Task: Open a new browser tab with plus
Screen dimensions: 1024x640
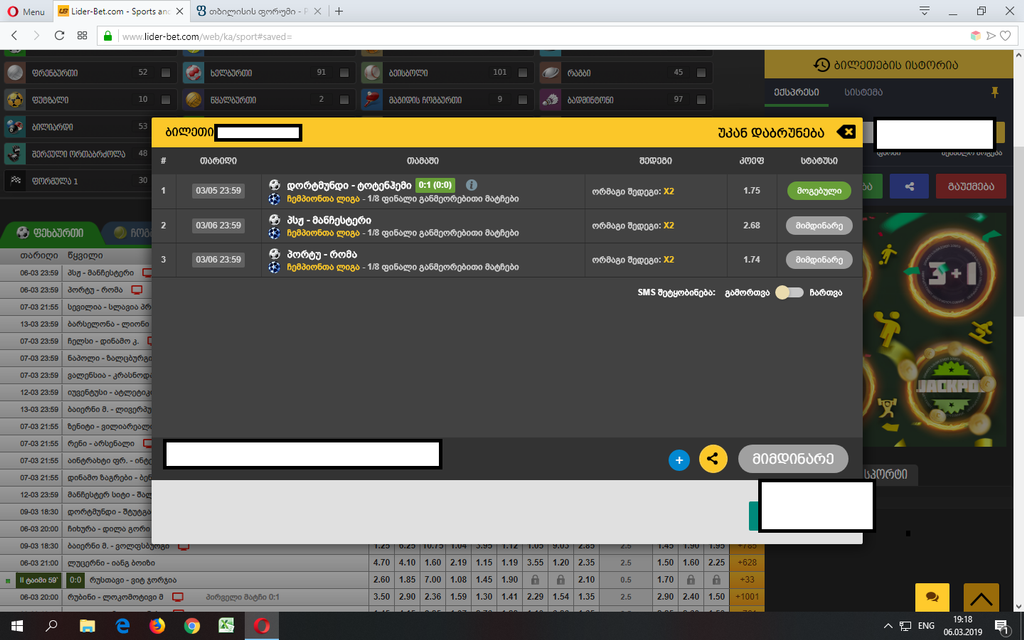Action: [338, 11]
